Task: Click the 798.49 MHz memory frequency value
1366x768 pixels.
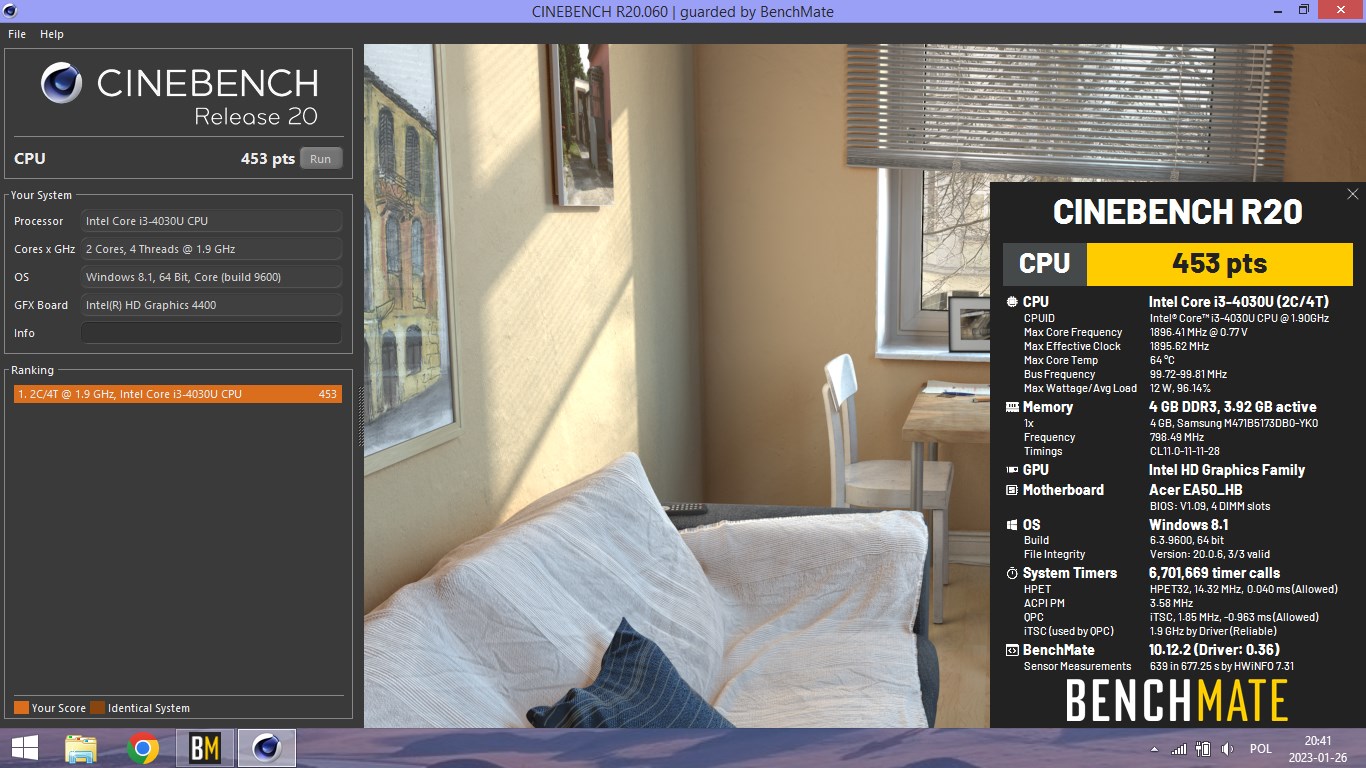Action: pos(1176,437)
